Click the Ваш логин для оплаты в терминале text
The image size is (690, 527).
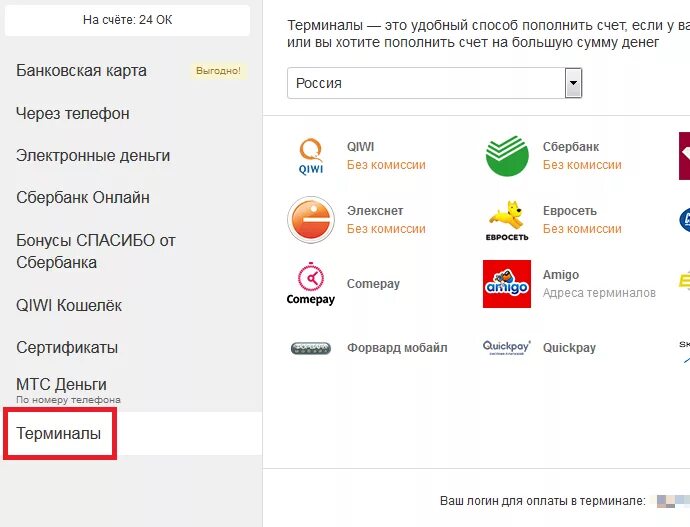(x=543, y=501)
